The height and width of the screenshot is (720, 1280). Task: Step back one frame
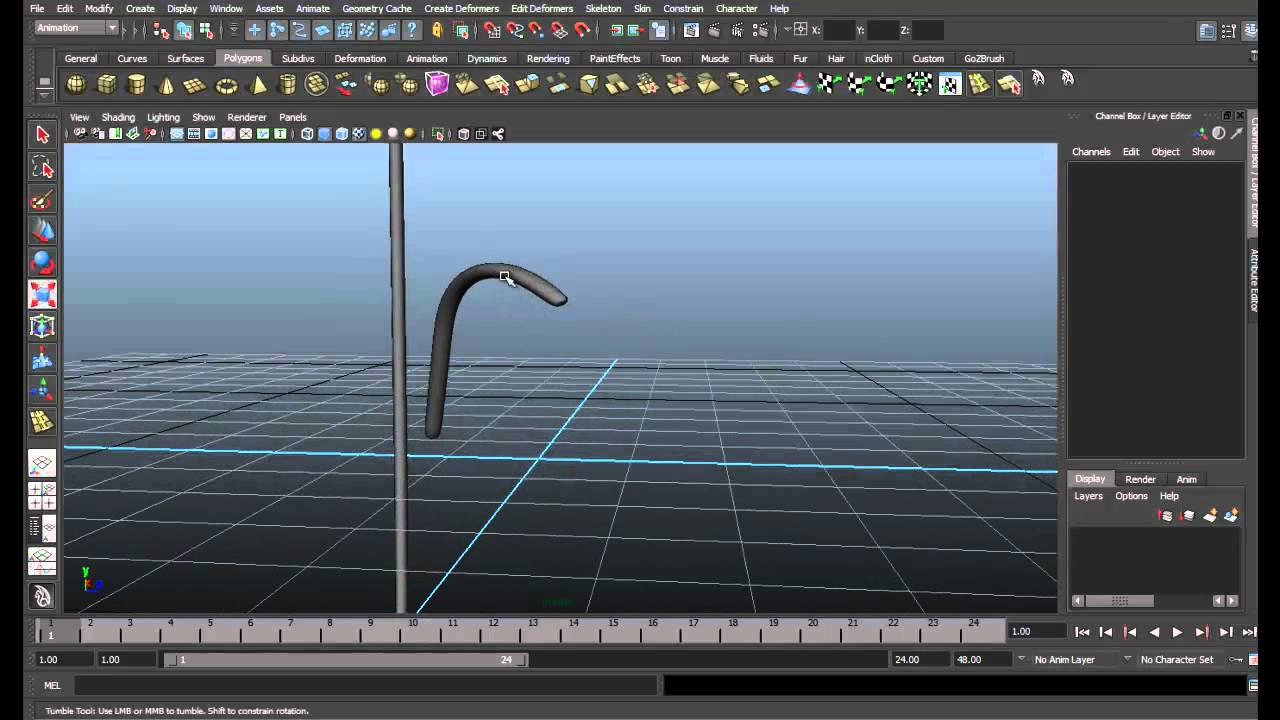(x=1106, y=632)
